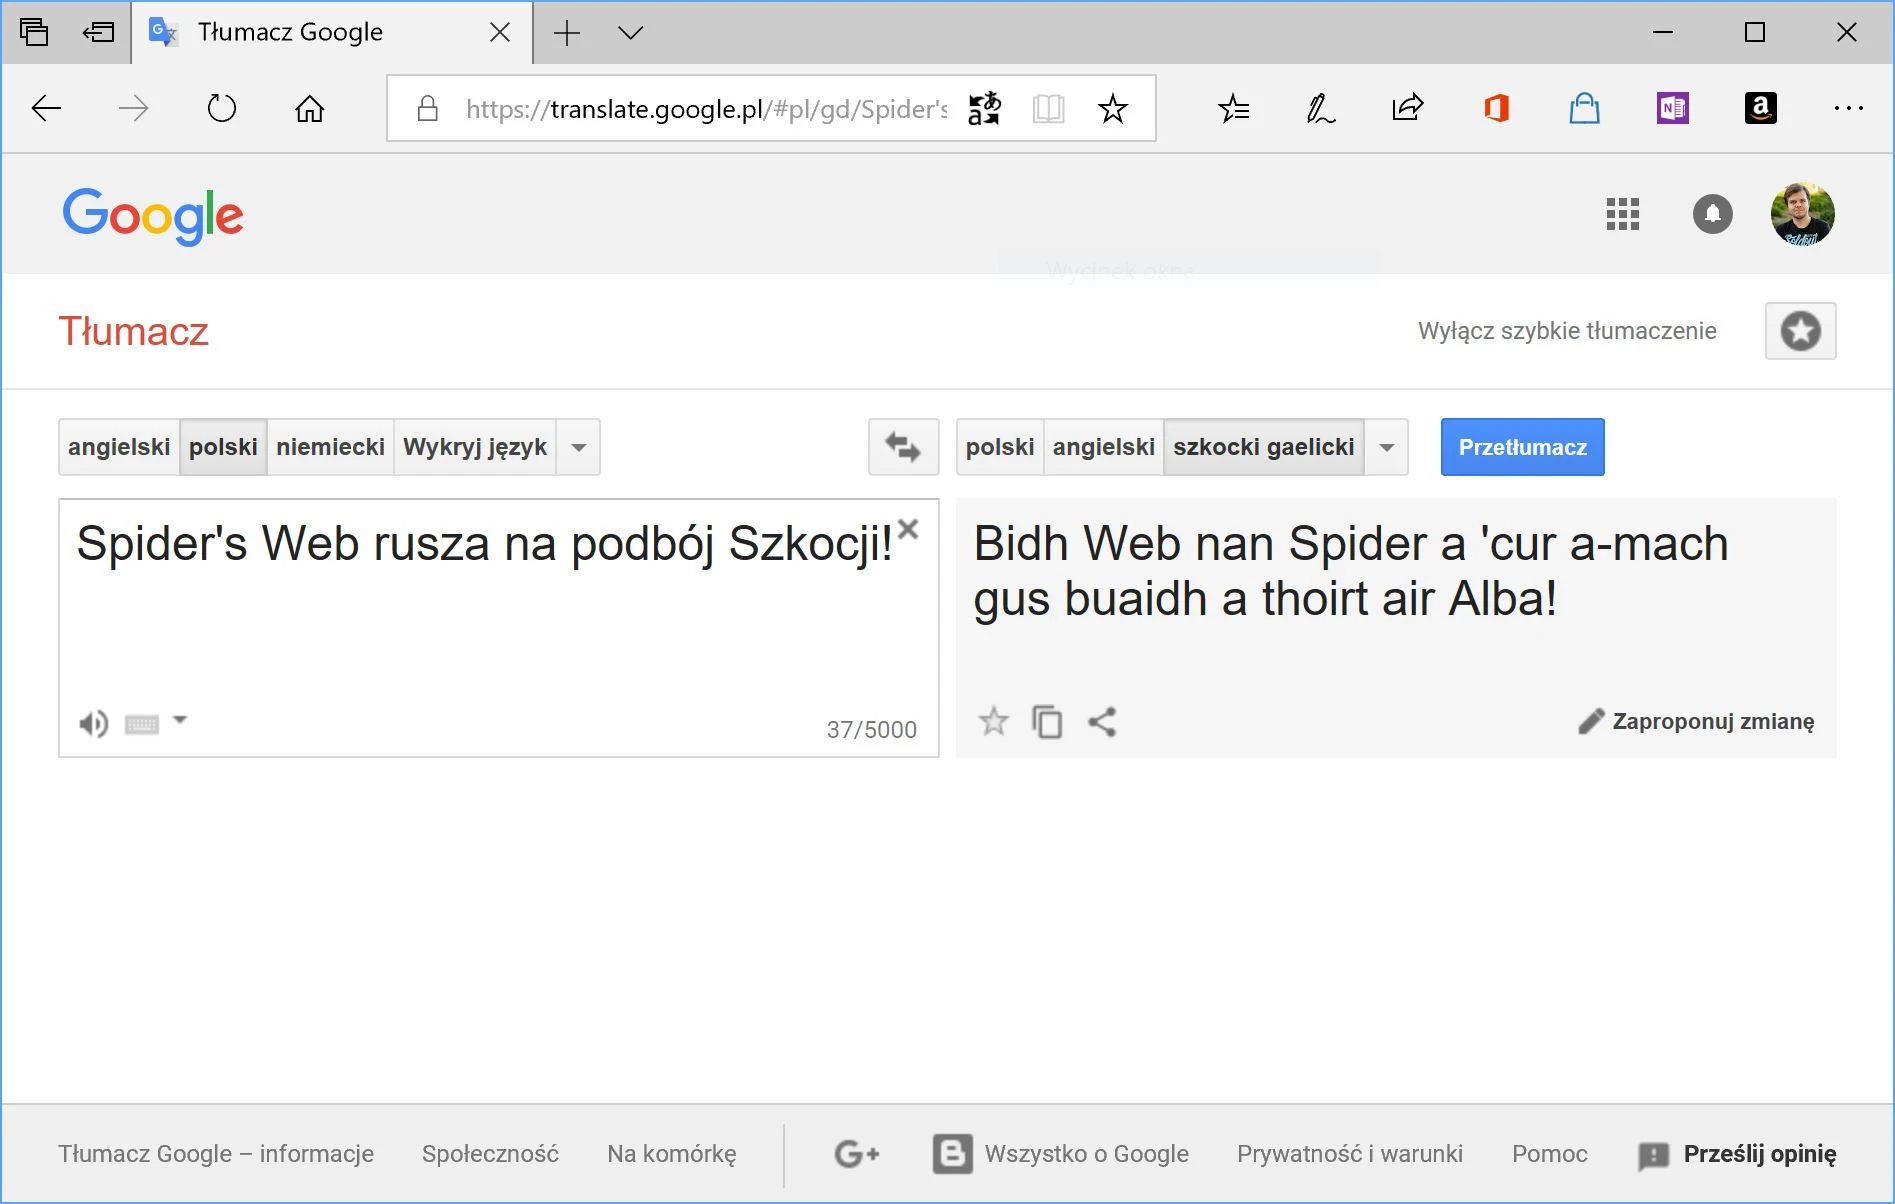1895x1204 pixels.
Task: Open the browser settings ellipsis menu
Action: pos(1848,108)
